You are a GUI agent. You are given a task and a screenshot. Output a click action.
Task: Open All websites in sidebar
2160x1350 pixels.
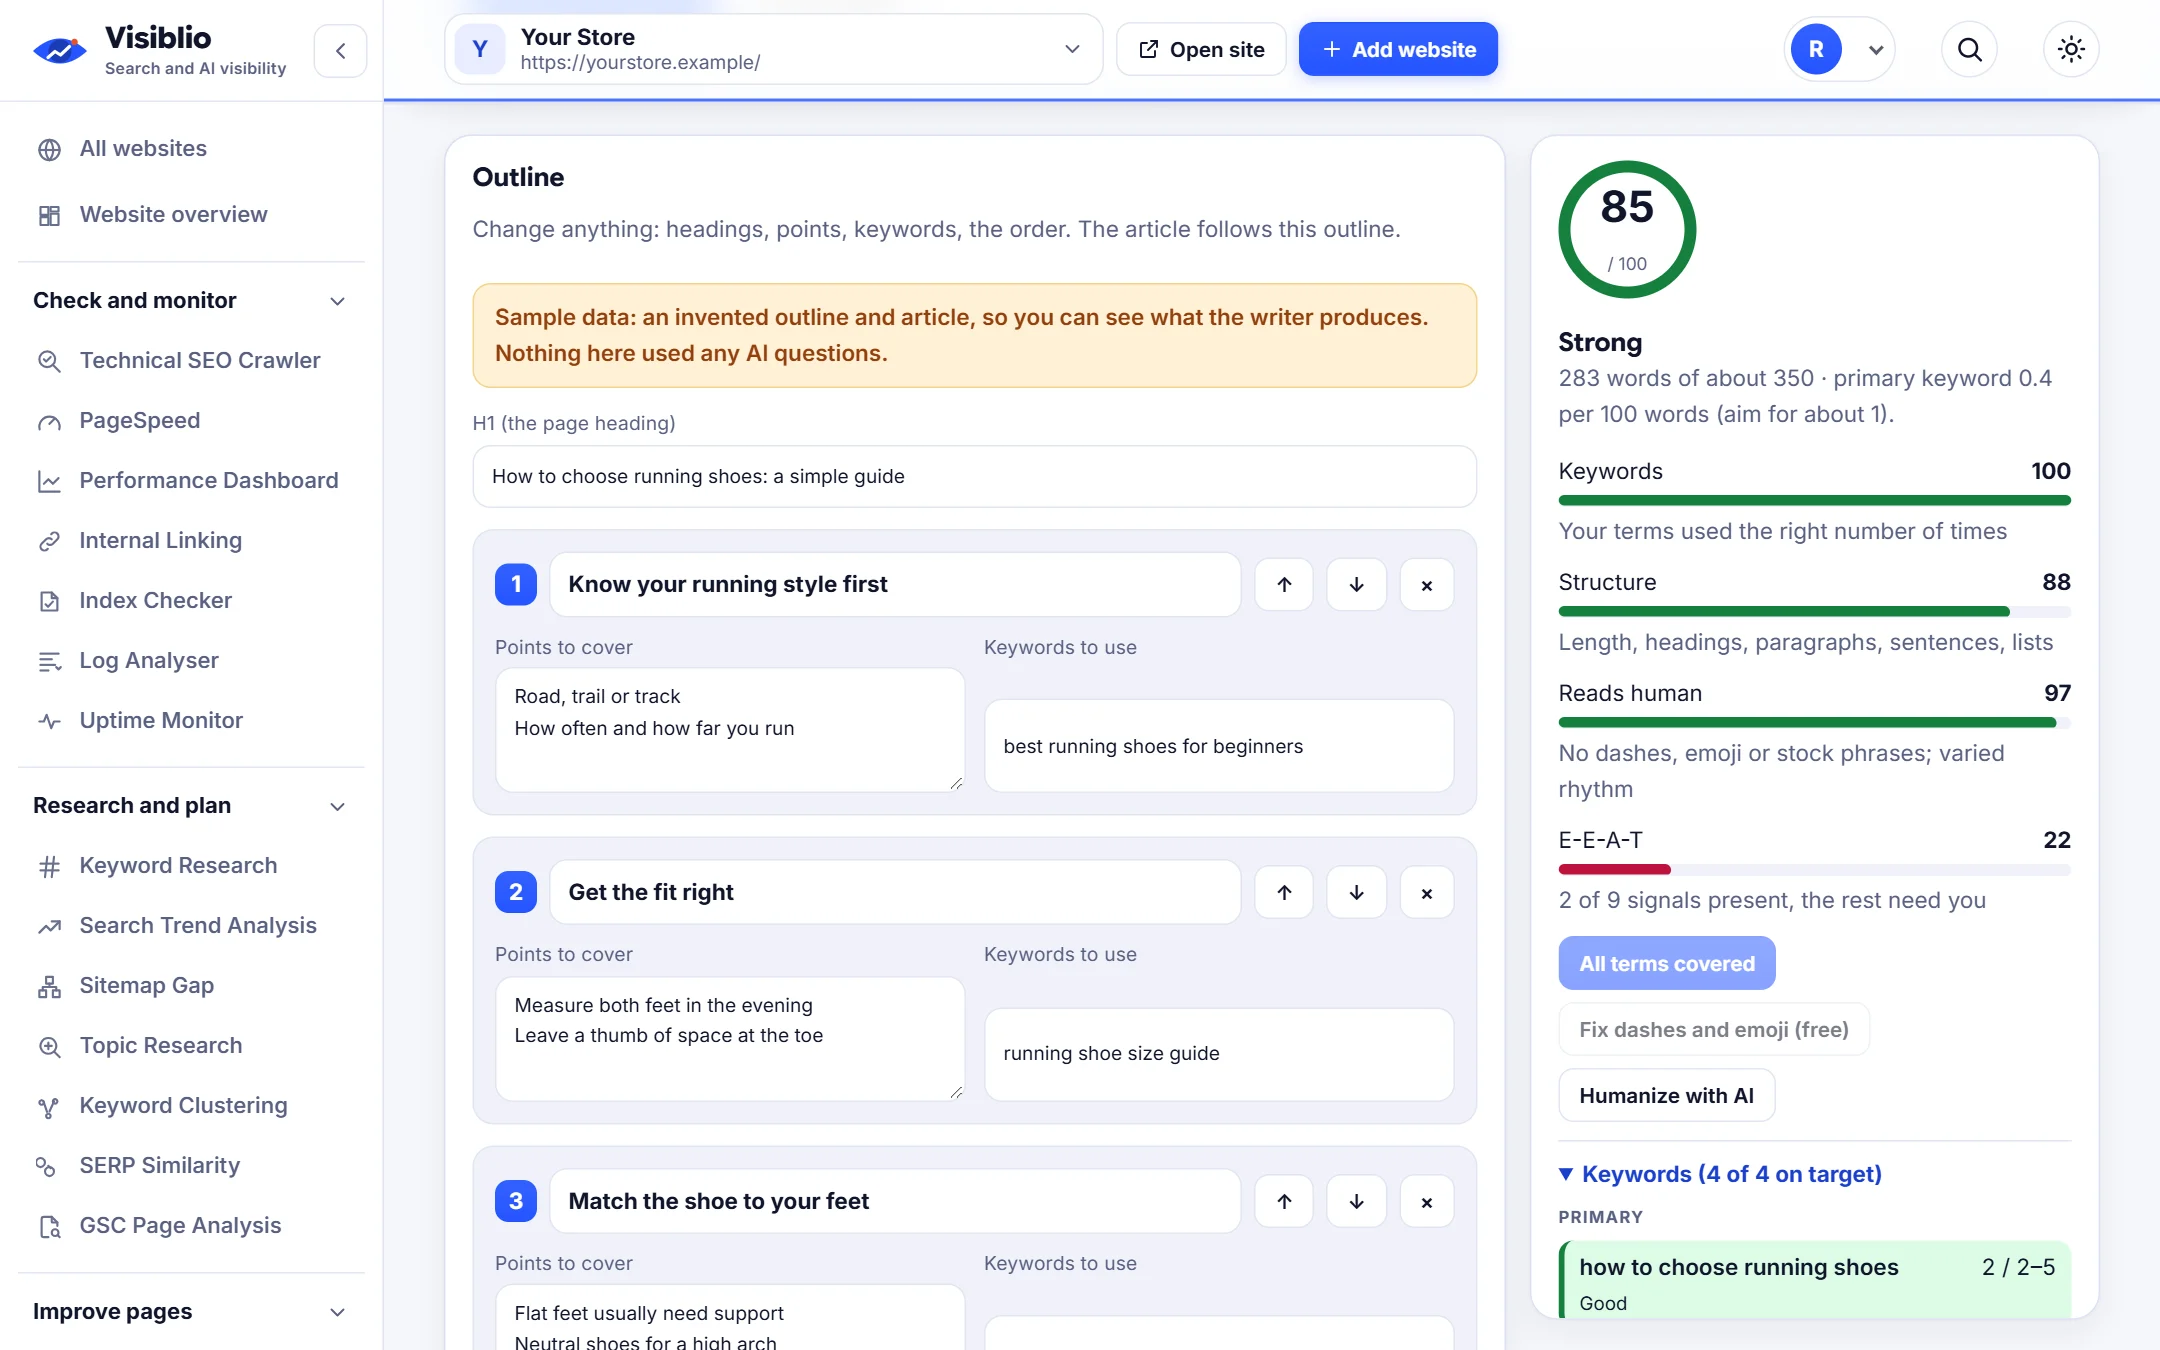pos(143,149)
